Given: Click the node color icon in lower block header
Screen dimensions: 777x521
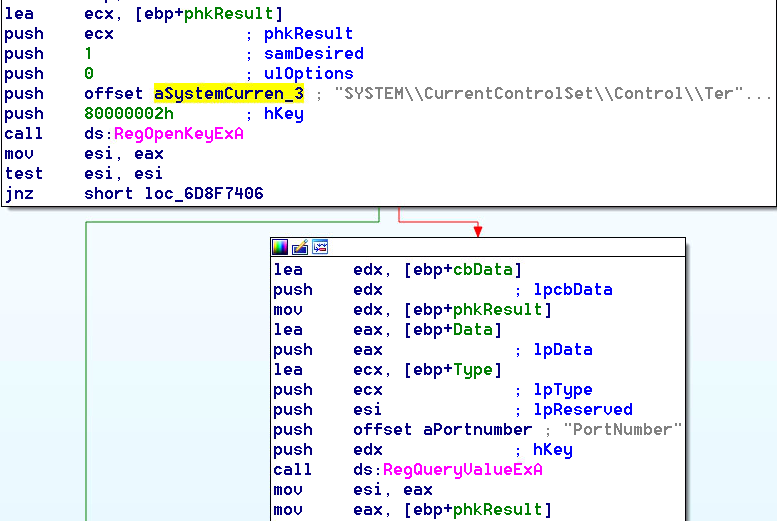Looking at the screenshot, I should (x=280, y=247).
